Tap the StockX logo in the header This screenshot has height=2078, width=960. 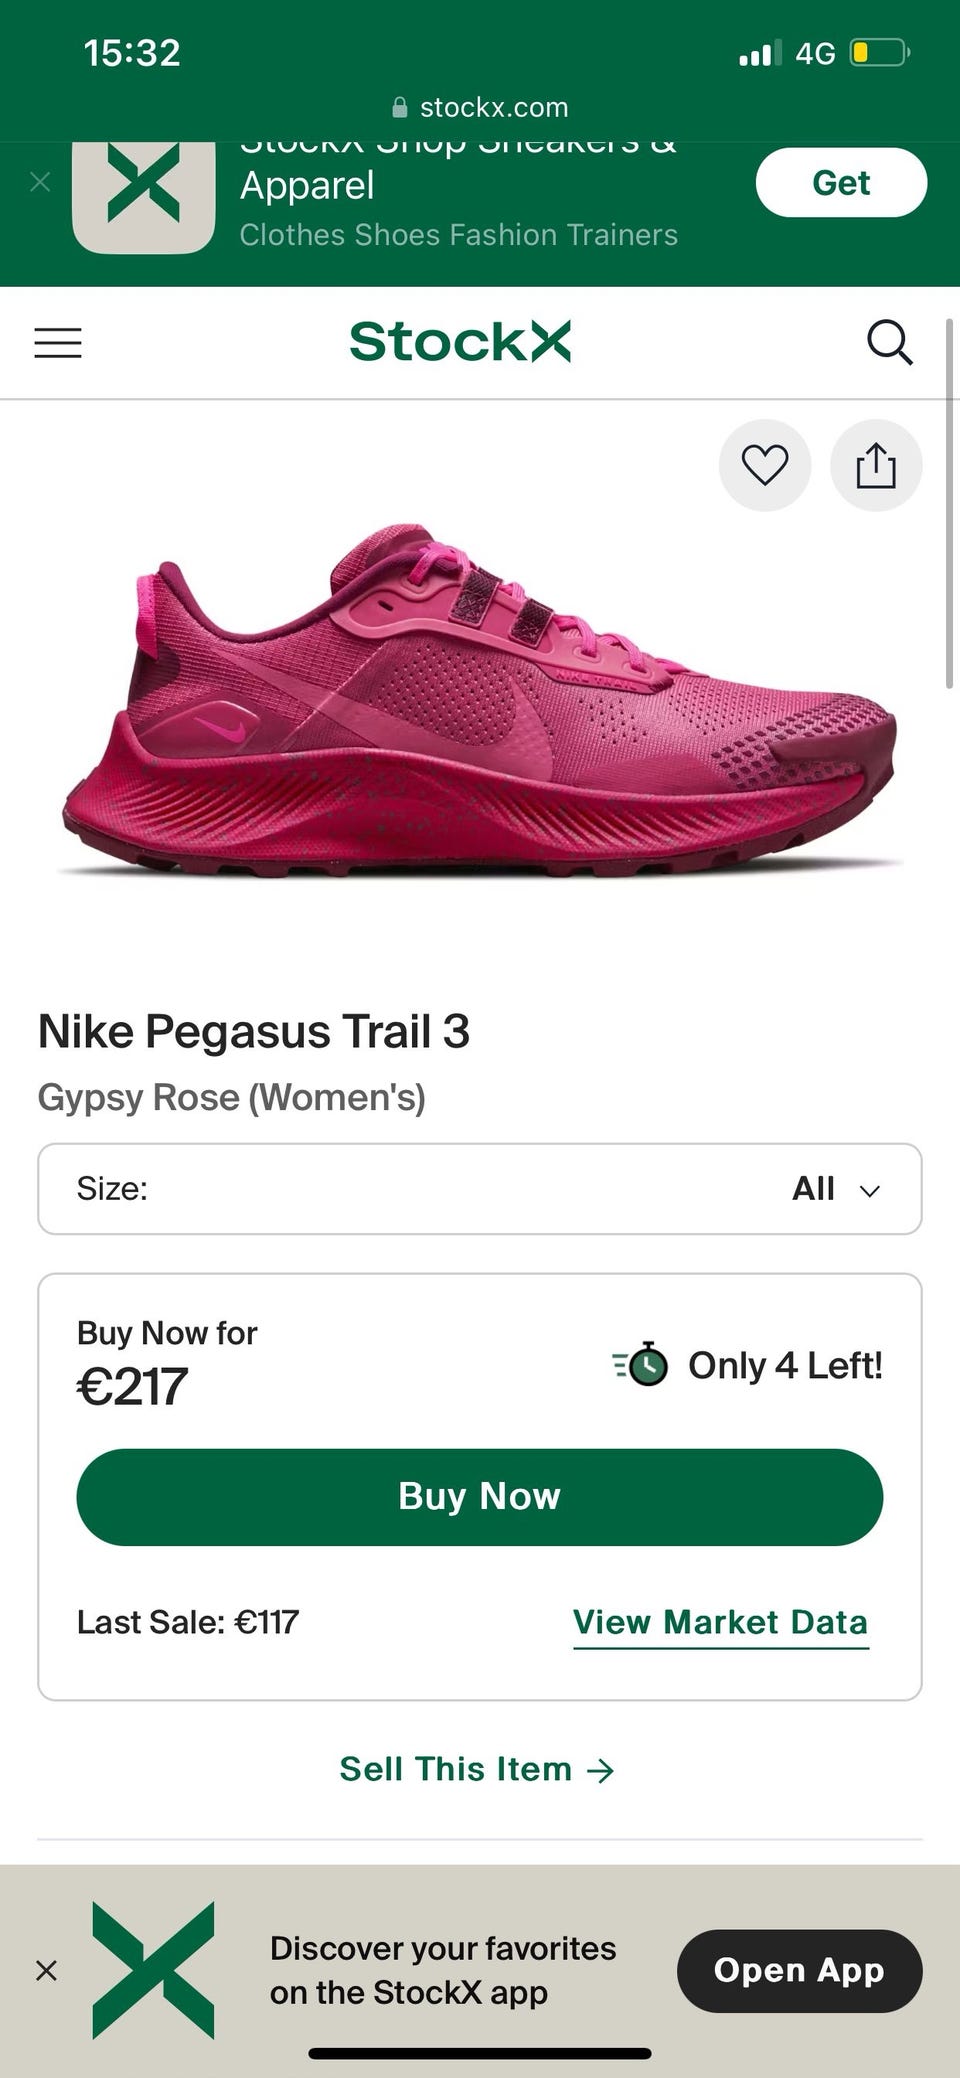[460, 342]
